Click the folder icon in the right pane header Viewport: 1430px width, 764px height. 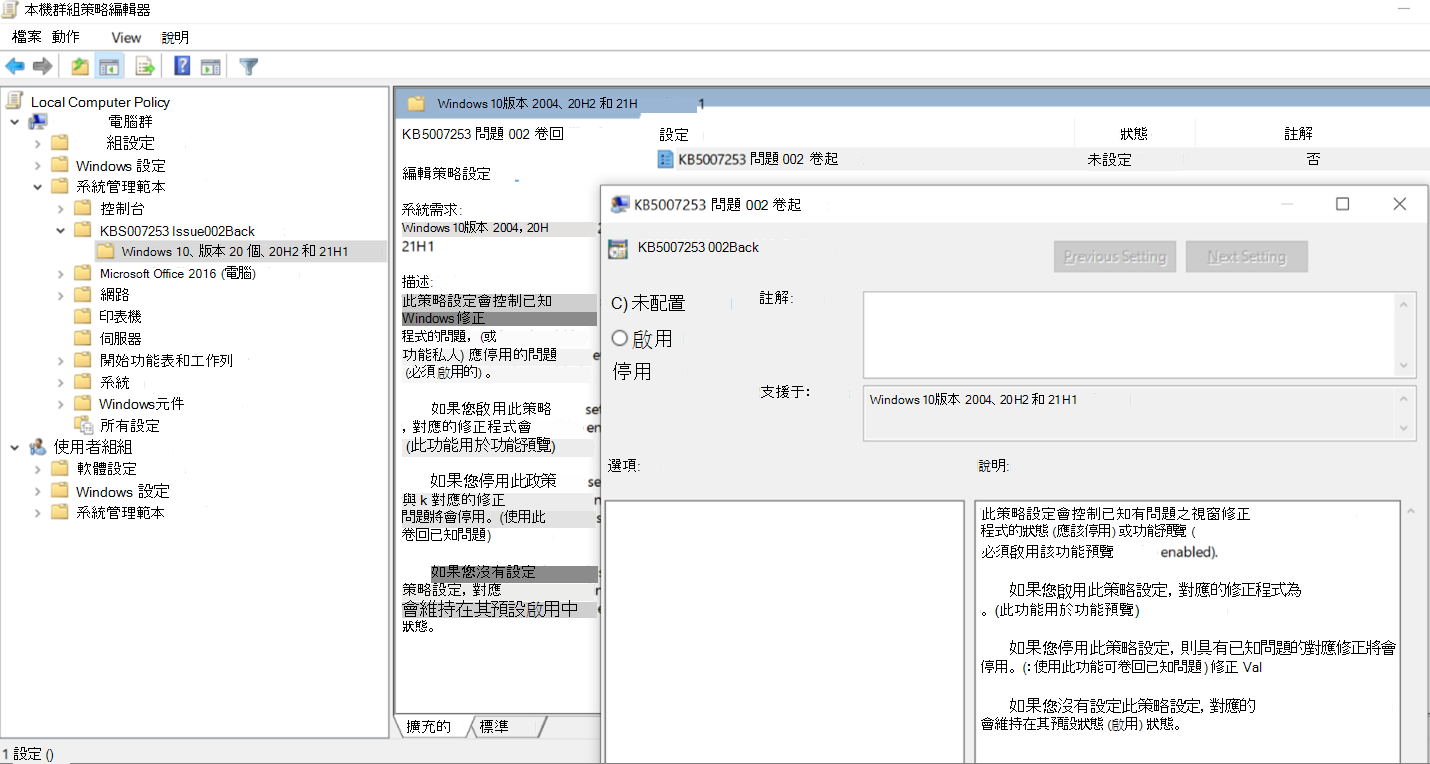pos(417,103)
